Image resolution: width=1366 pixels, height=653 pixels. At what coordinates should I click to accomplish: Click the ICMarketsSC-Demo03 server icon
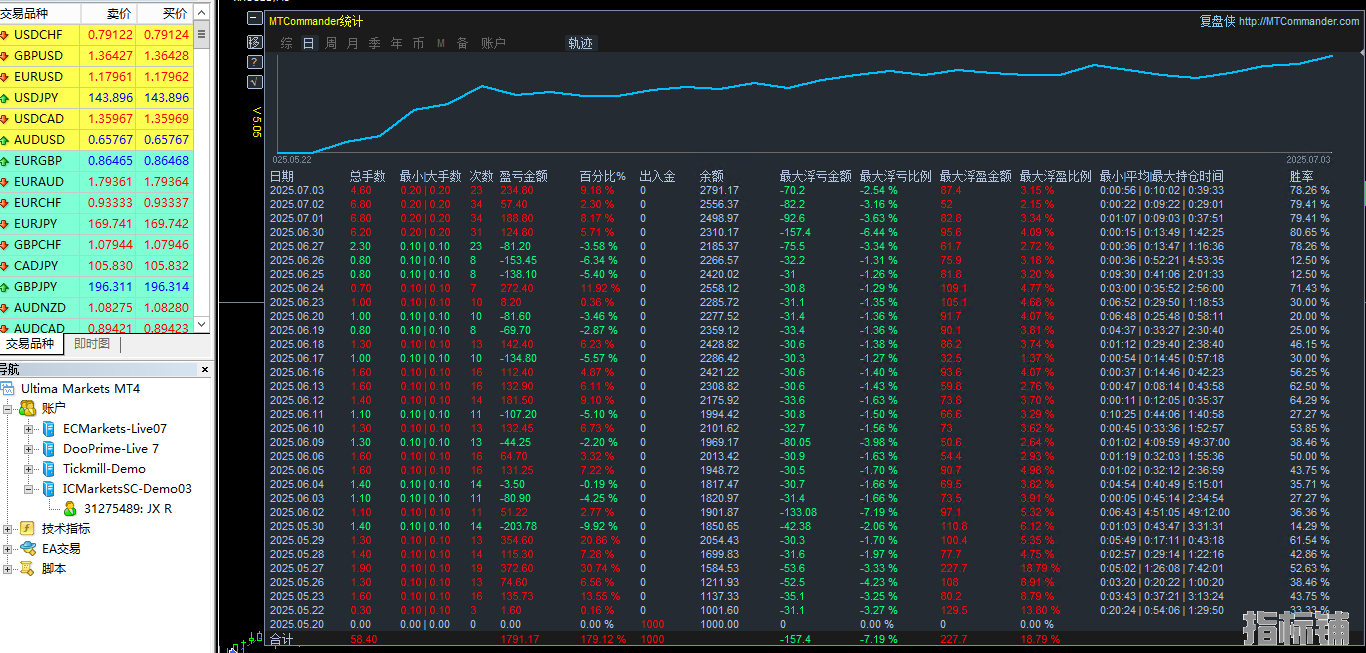coord(48,488)
